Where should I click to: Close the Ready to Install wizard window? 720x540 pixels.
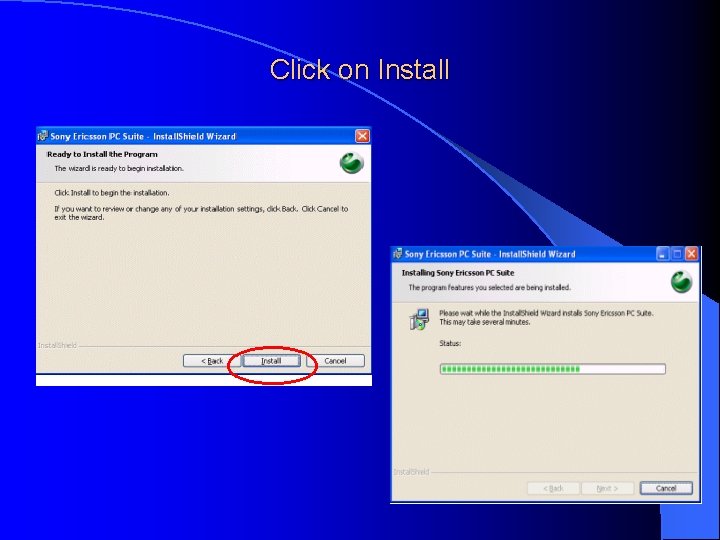click(x=362, y=136)
